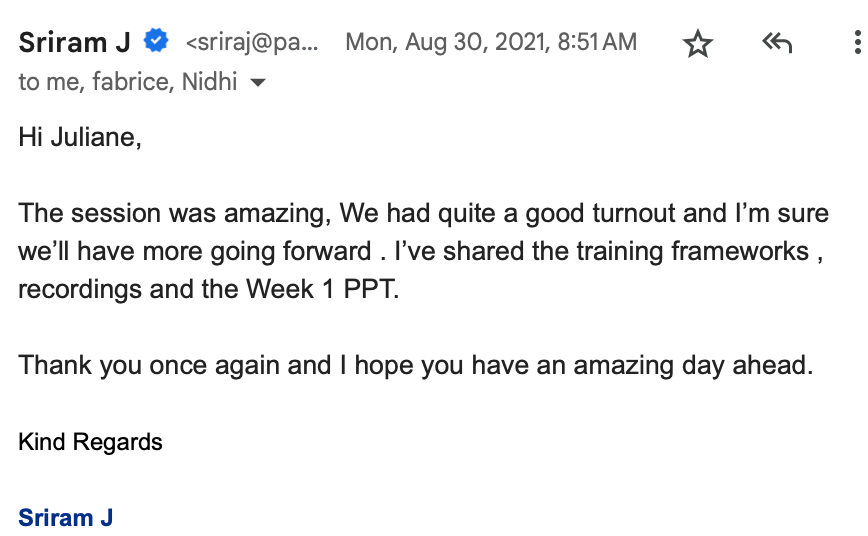Click the Reply all arrow icon
The width and height of the screenshot is (868, 536).
pos(777,43)
